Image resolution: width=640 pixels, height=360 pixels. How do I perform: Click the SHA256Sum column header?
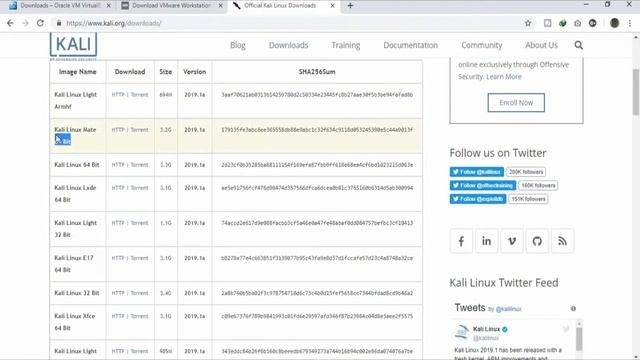pyautogui.click(x=317, y=72)
